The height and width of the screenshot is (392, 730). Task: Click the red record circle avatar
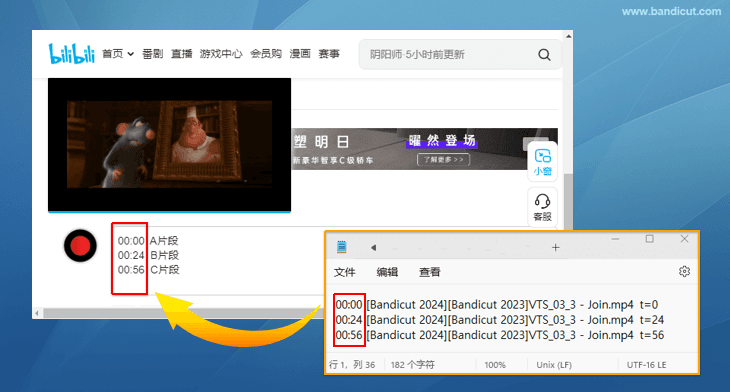[x=80, y=245]
